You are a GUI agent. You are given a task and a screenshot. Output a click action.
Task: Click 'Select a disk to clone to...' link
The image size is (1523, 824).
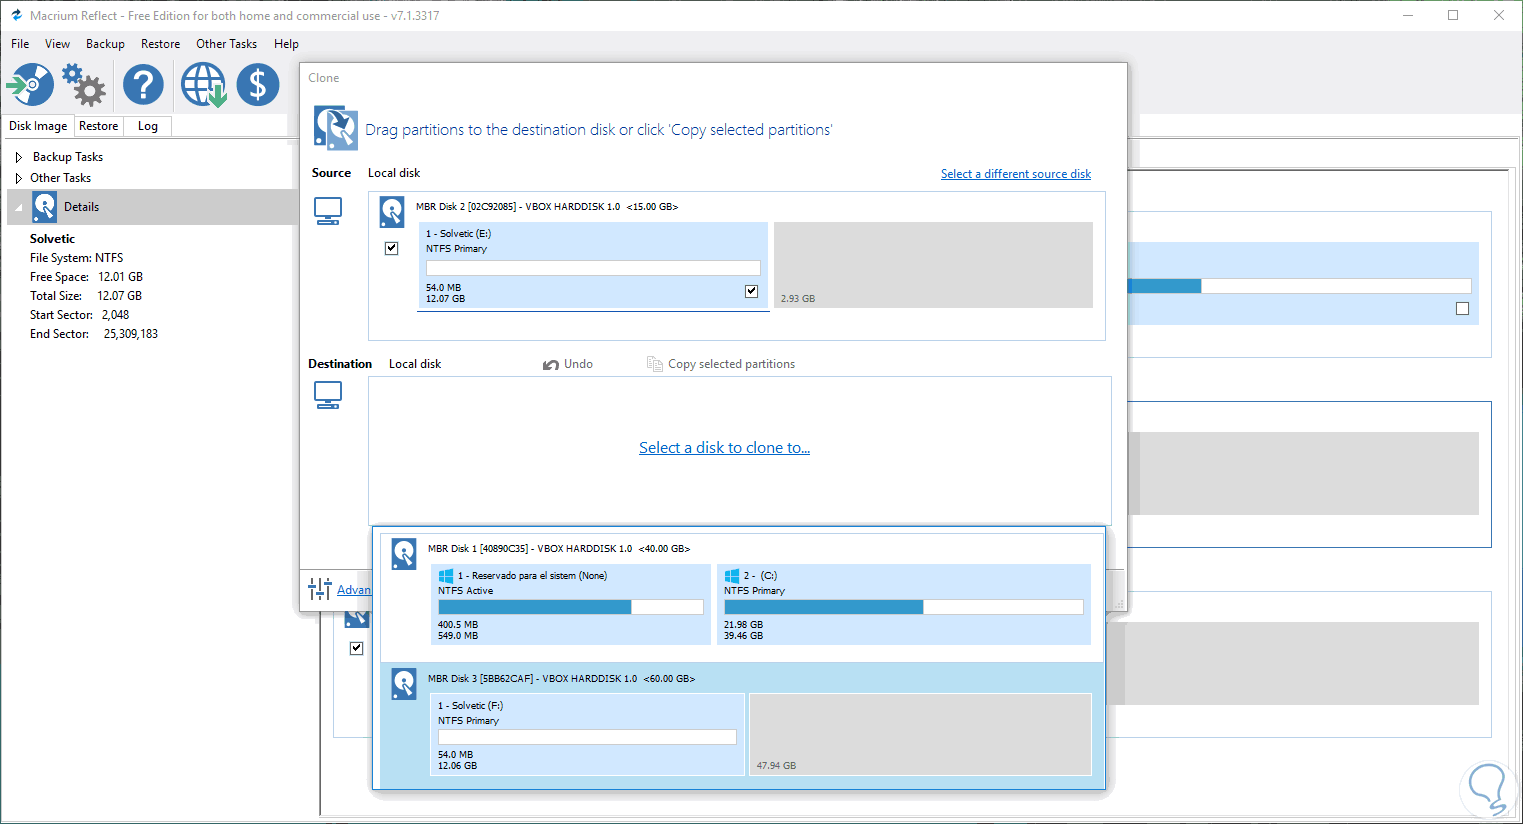[x=725, y=448]
